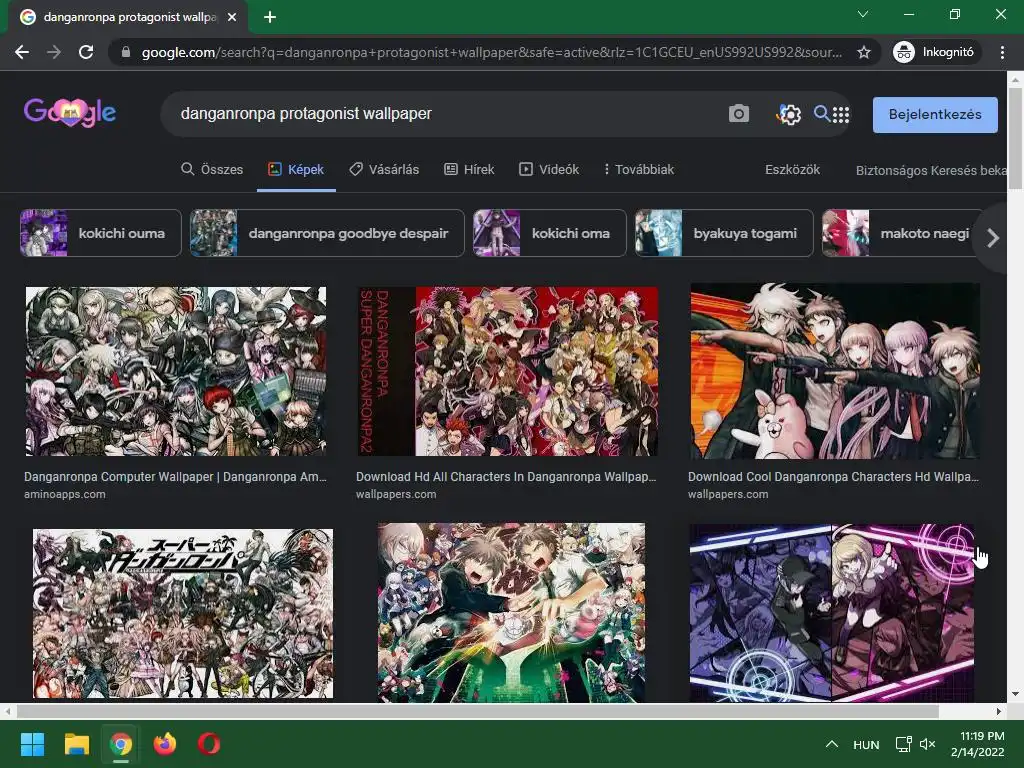Launch Opera from the taskbar

209,744
